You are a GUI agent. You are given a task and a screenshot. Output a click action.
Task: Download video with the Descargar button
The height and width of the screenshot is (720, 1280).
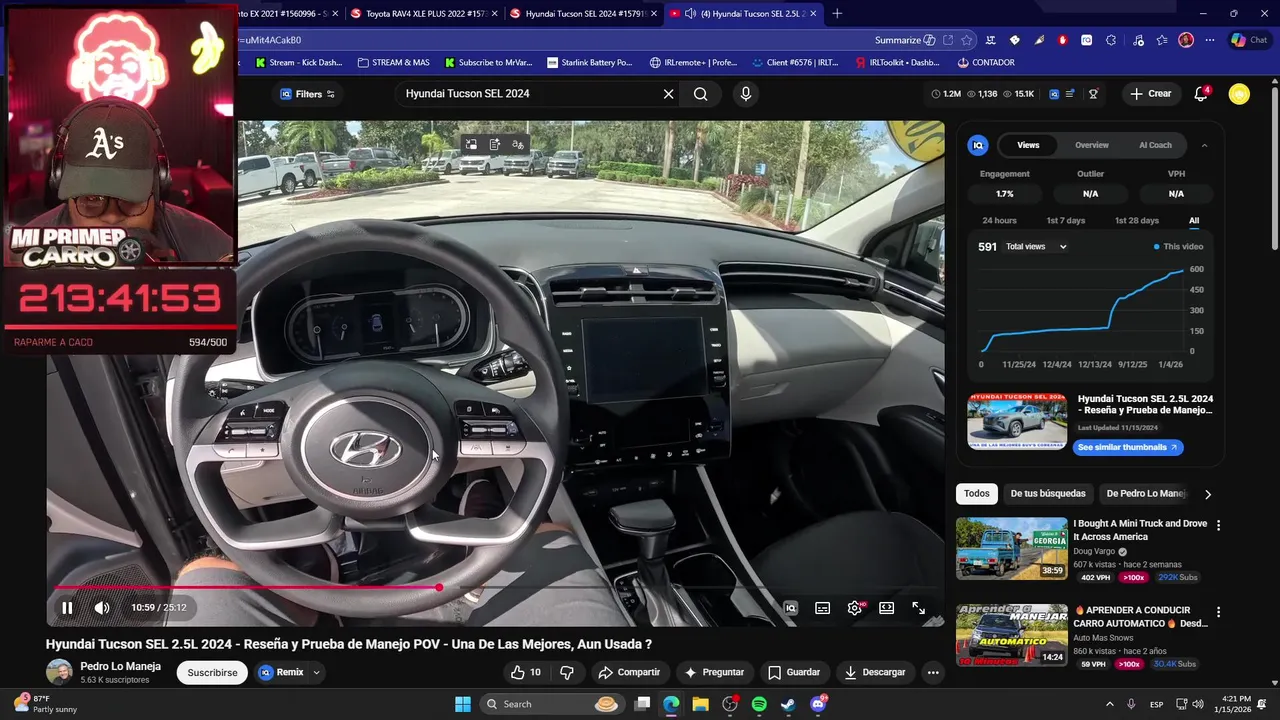point(875,672)
